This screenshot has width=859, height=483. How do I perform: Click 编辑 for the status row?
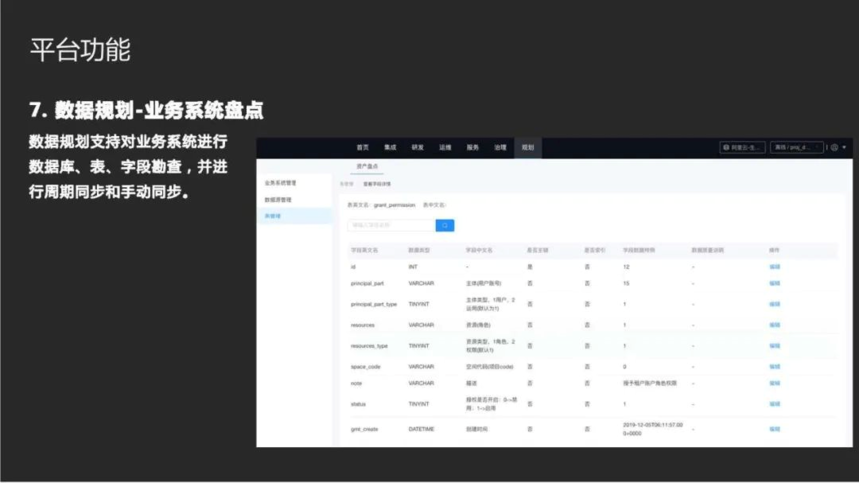[775, 404]
